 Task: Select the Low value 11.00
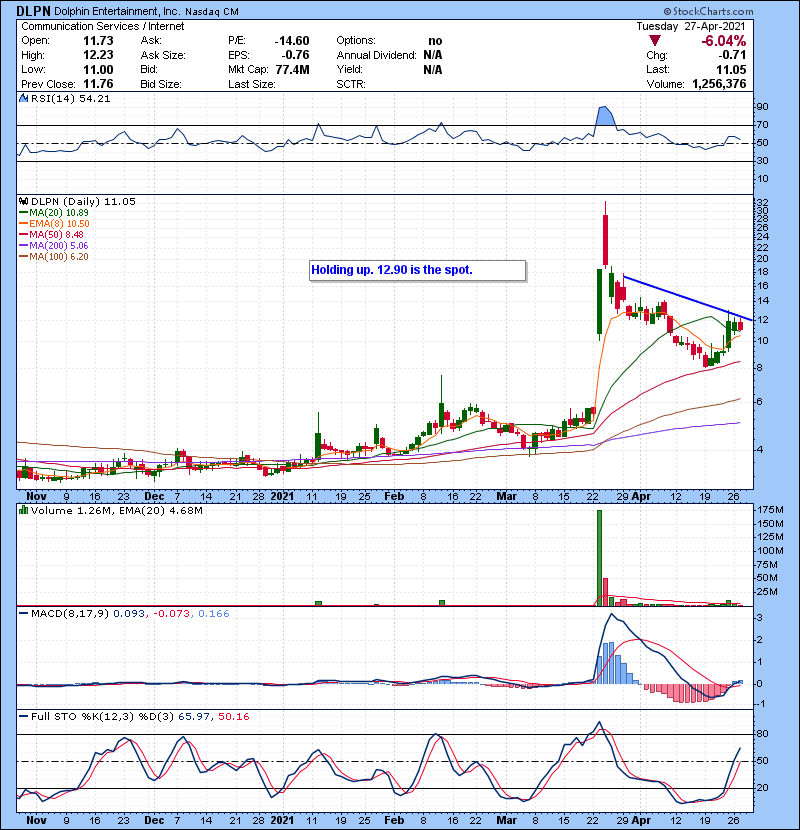[x=98, y=69]
